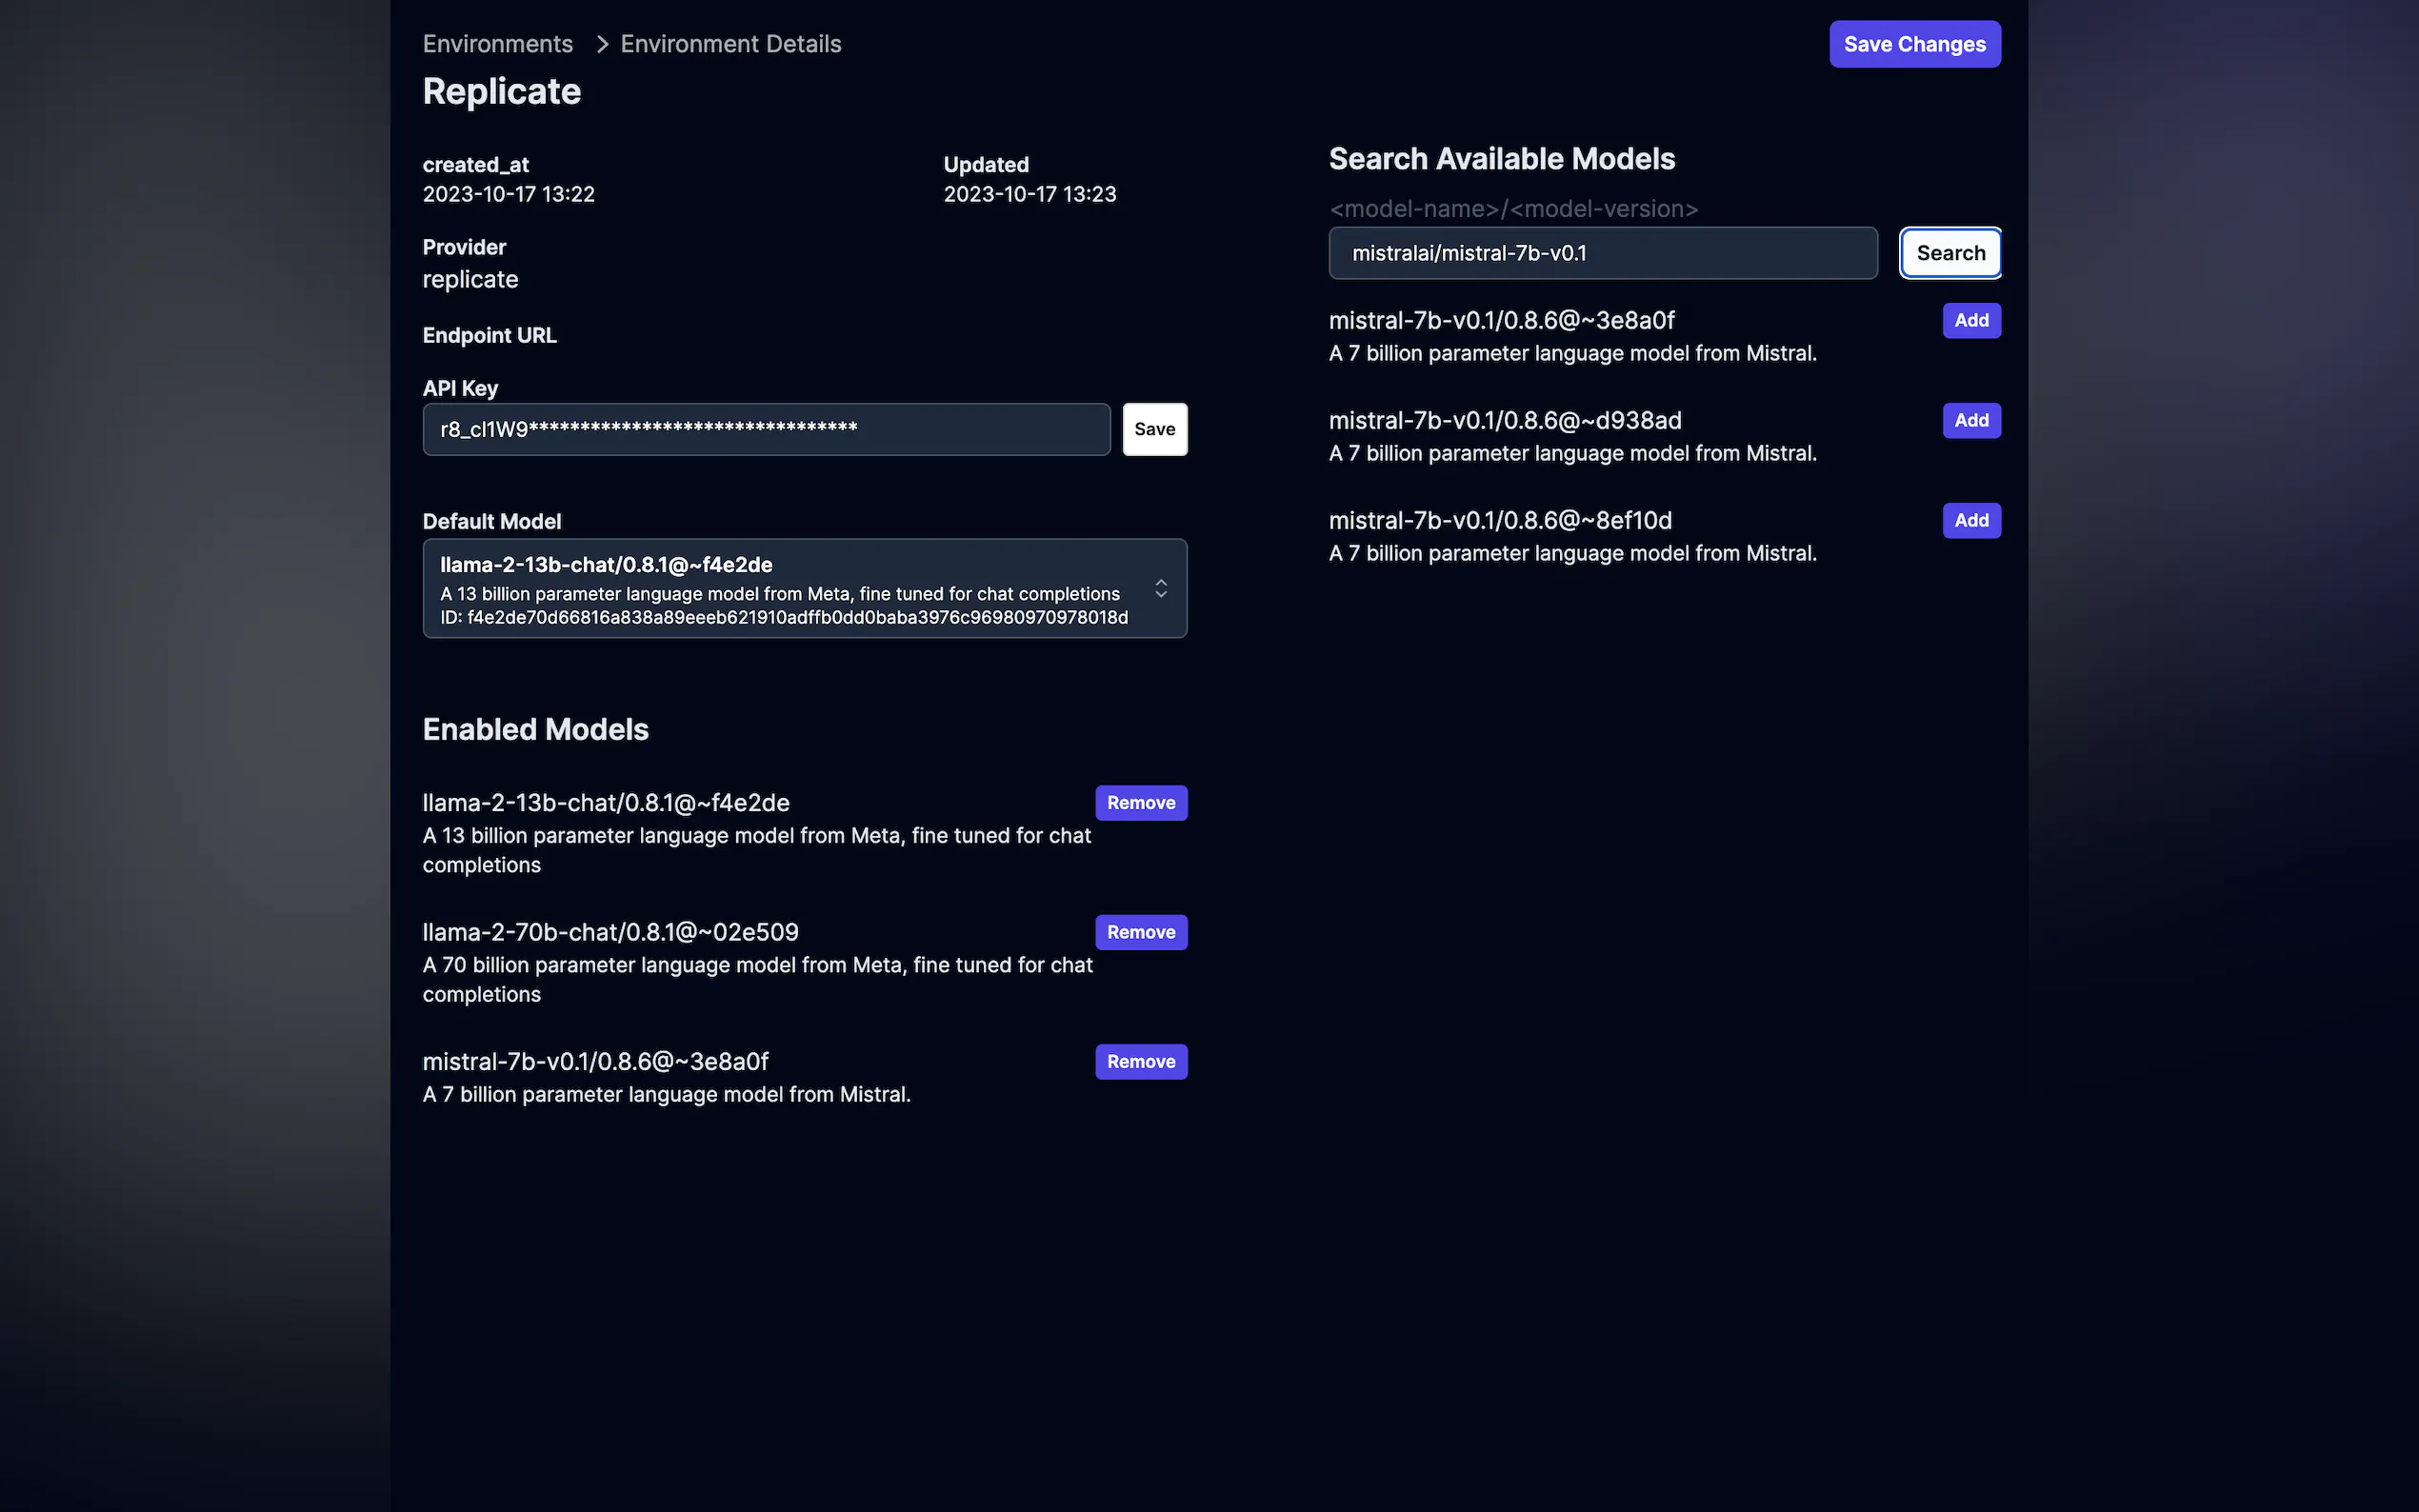Add mistral-7b-v0.1 version 3e8a0f

pyautogui.click(x=1970, y=321)
